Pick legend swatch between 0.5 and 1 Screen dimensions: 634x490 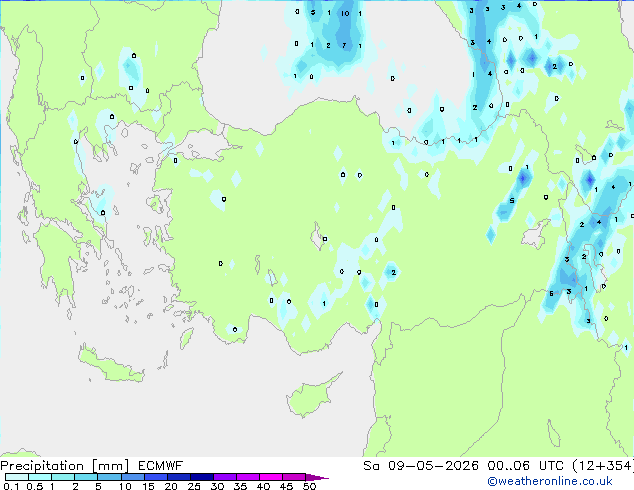tap(40, 477)
